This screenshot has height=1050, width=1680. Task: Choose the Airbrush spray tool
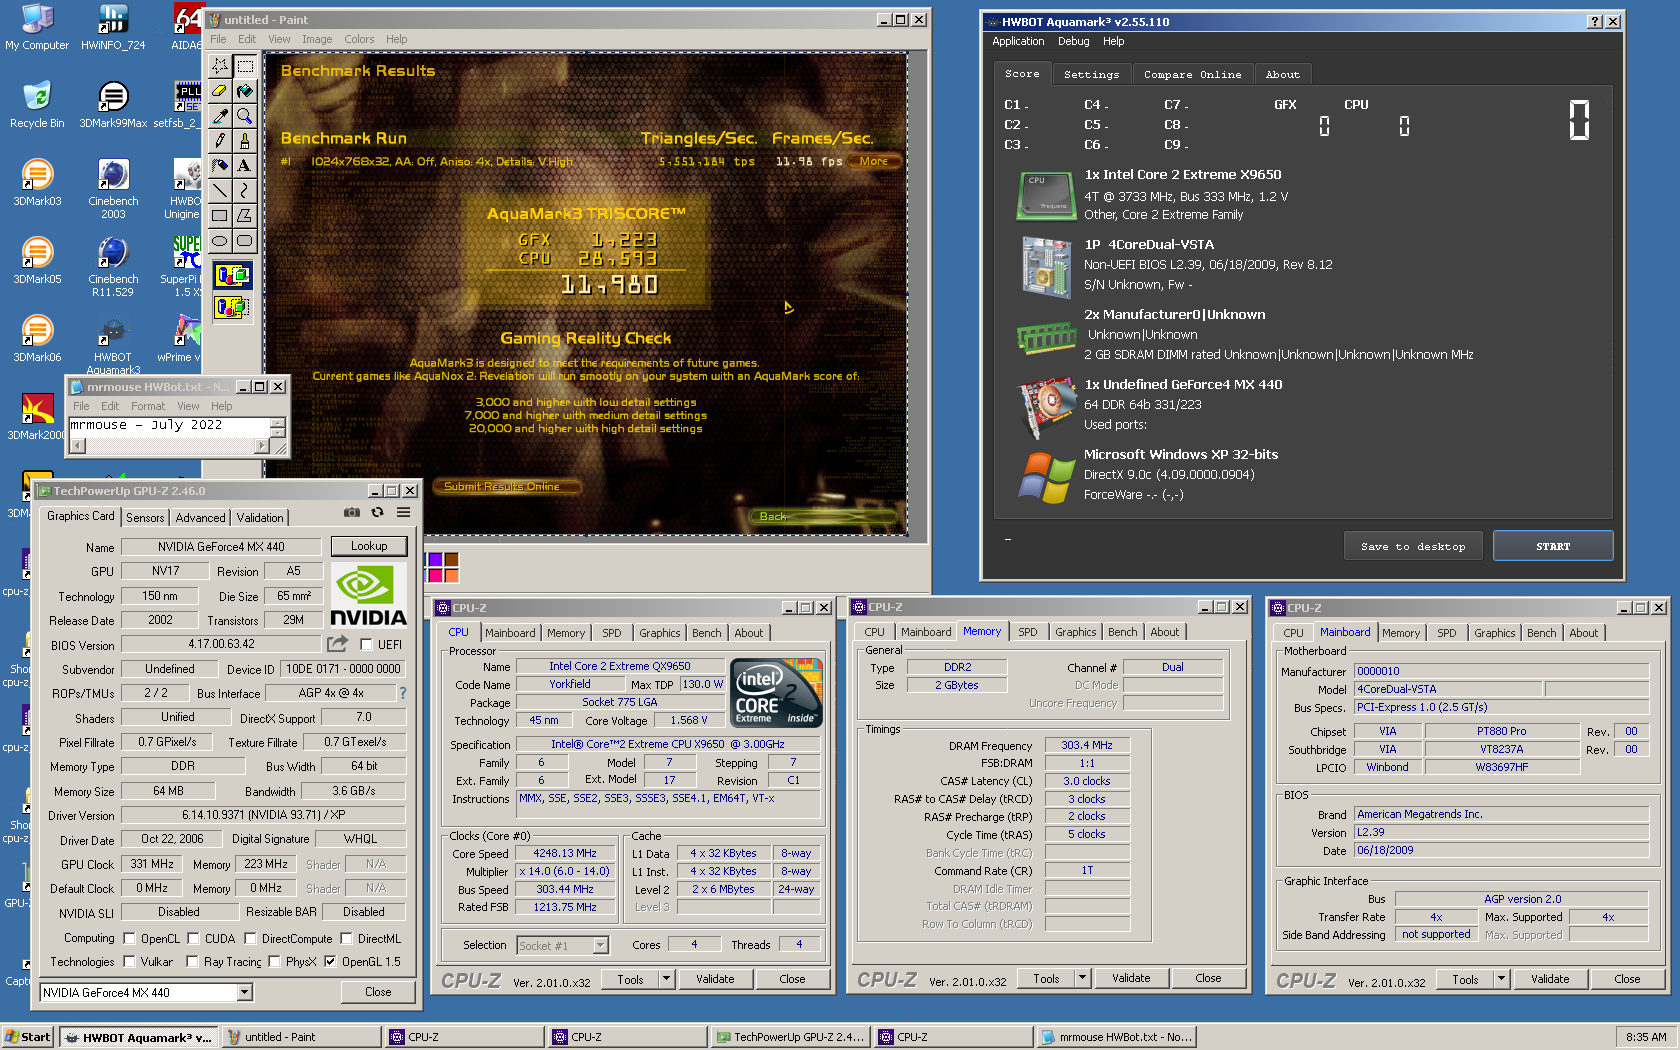tap(220, 166)
